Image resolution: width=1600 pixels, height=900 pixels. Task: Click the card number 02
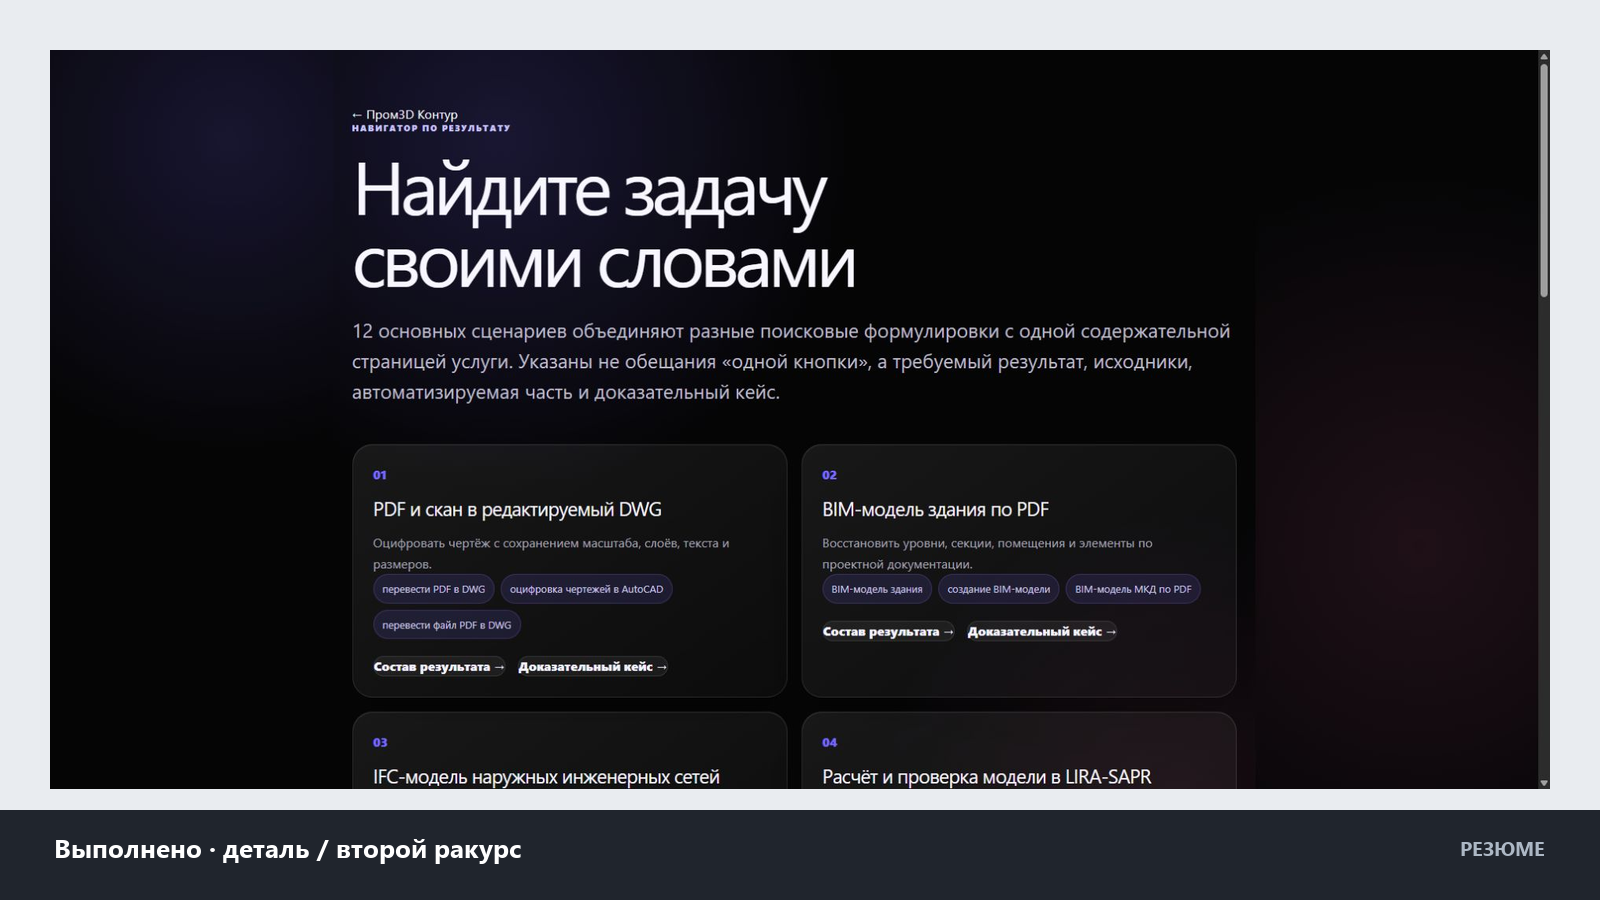pyautogui.click(x=830, y=475)
